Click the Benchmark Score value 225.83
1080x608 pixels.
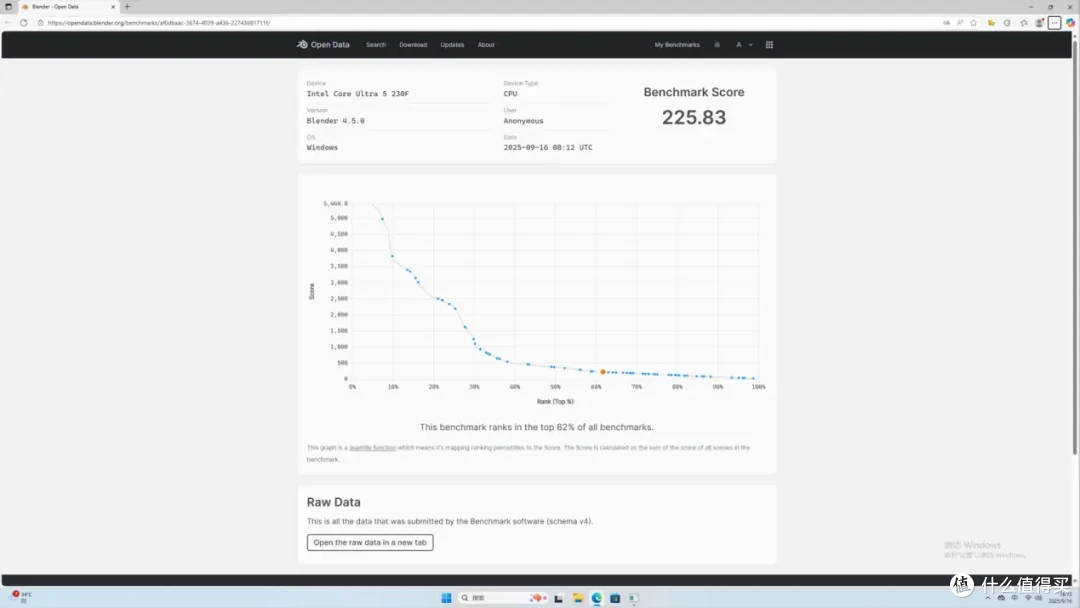coord(694,118)
